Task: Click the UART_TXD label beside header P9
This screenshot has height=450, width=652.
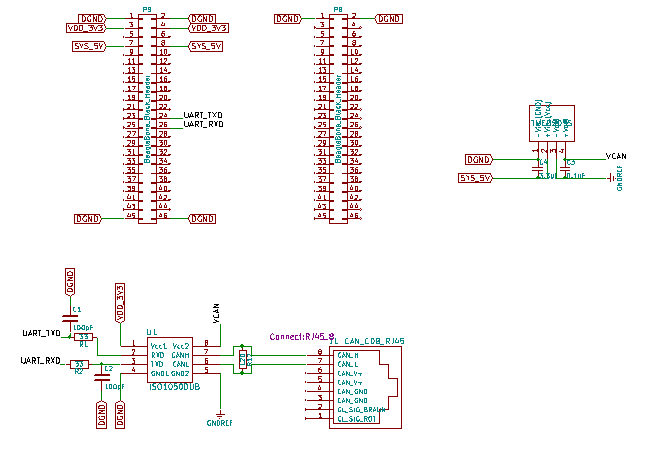Action: (x=203, y=117)
